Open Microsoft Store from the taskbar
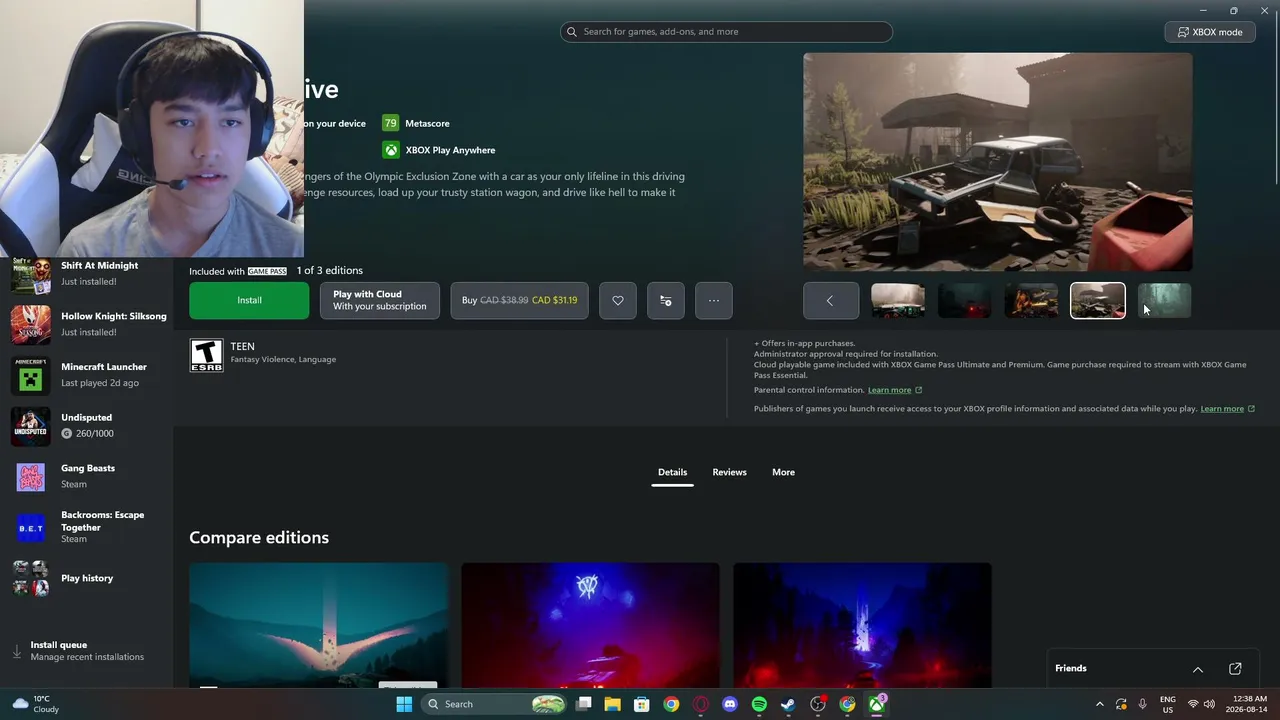 (x=642, y=704)
